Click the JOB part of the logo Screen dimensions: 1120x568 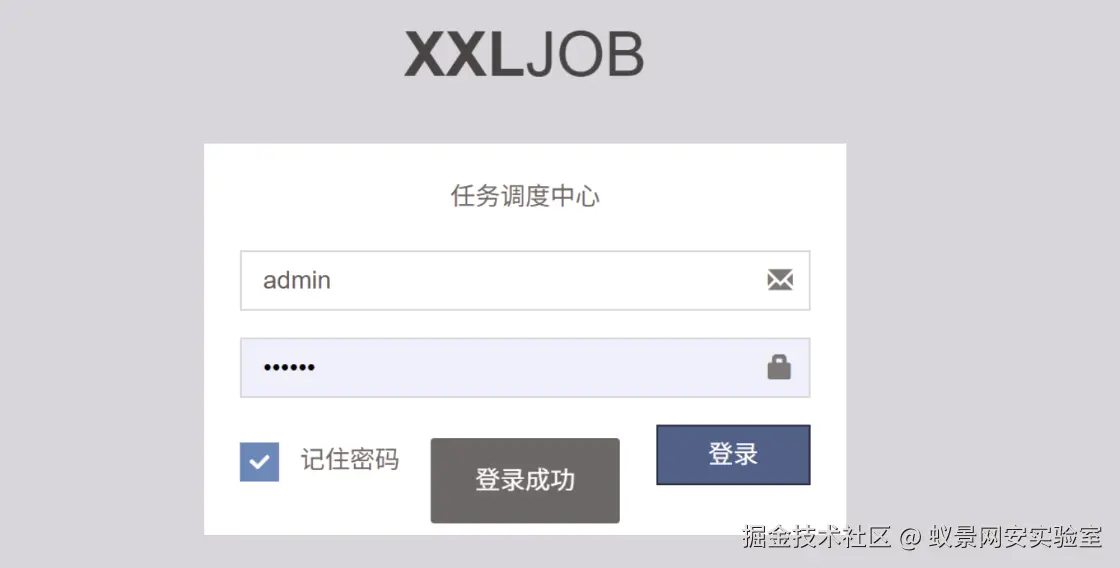click(x=585, y=54)
